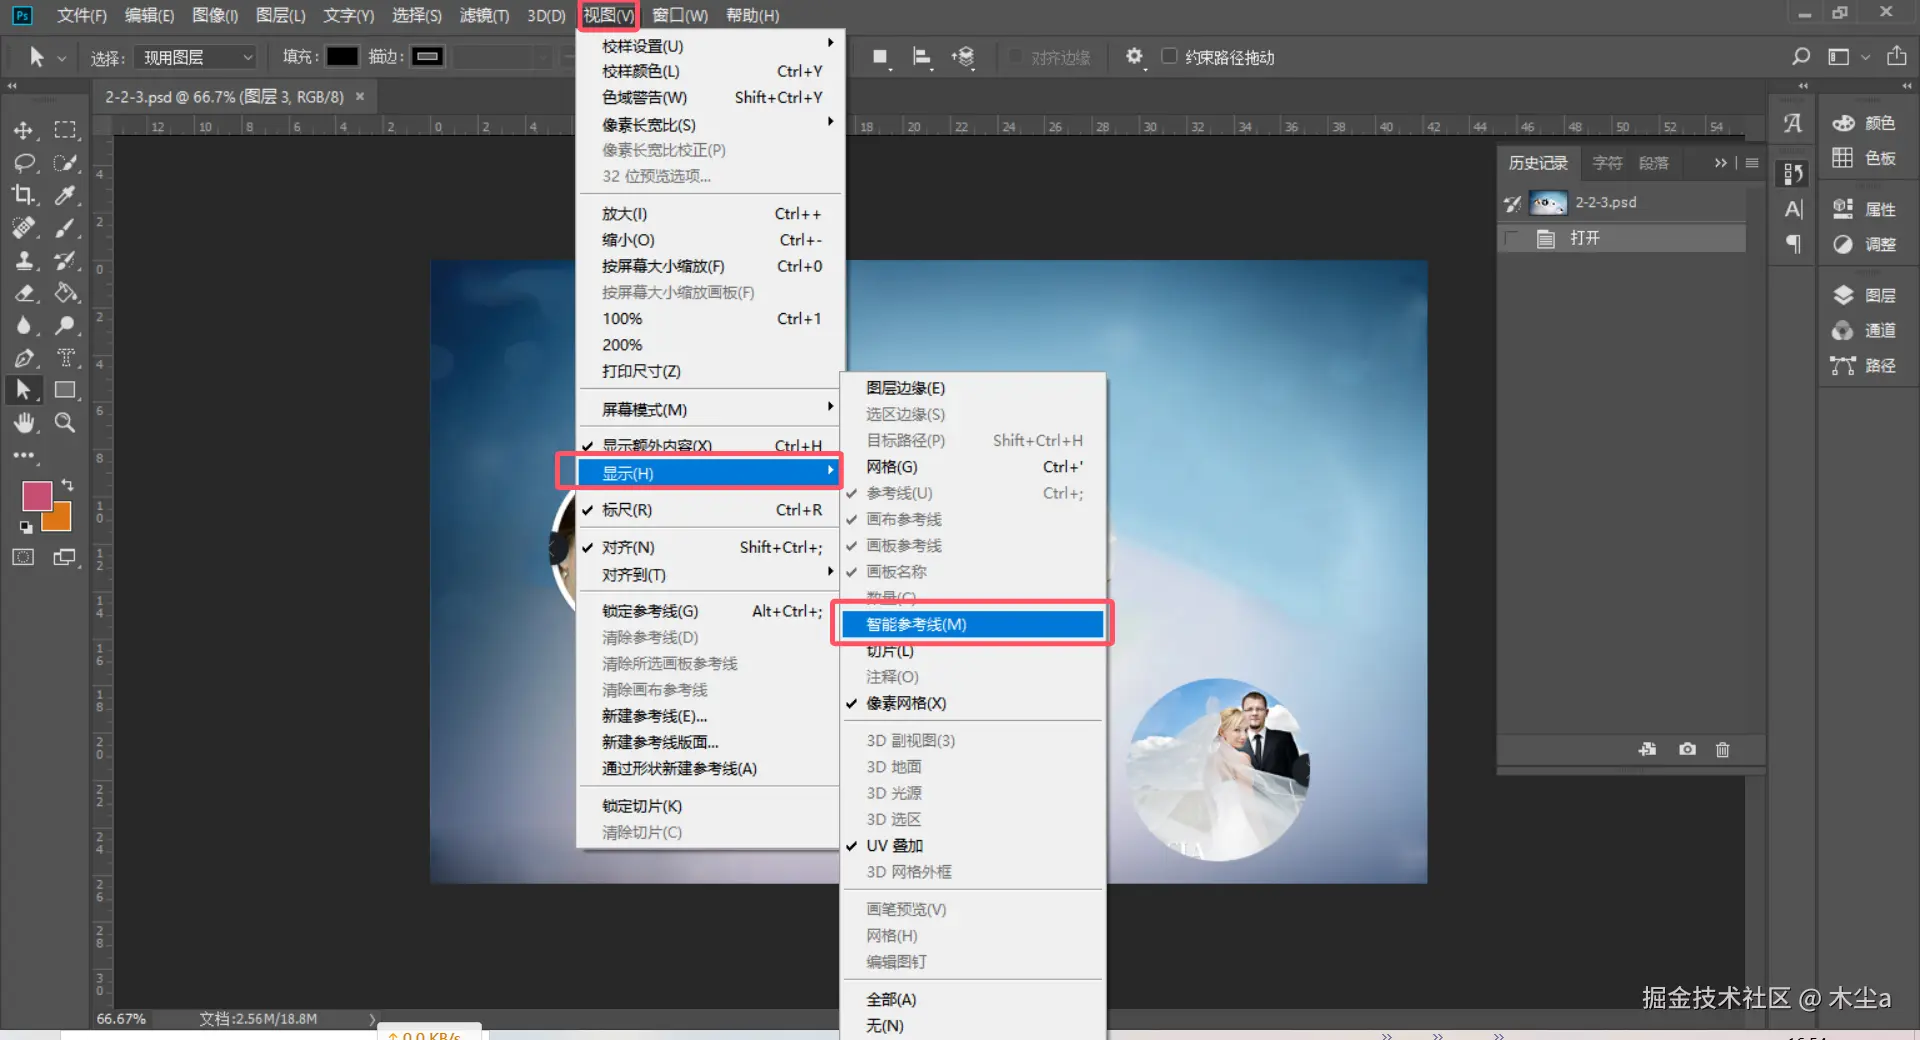Select the Brush tool
The image size is (1920, 1040).
tap(65, 228)
